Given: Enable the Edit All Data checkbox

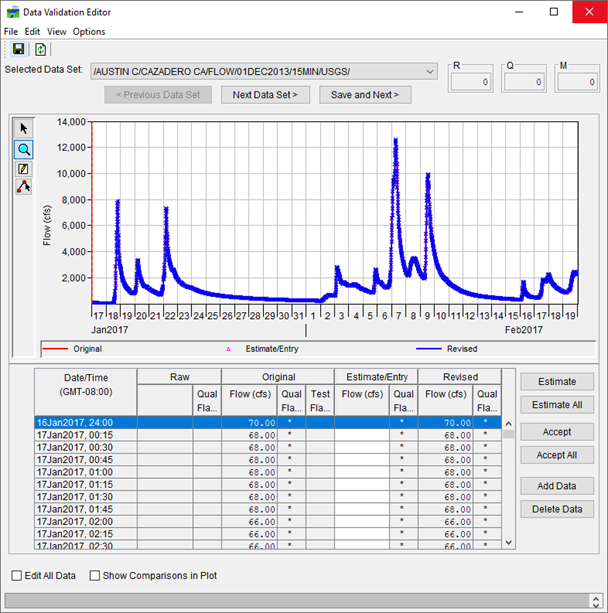Looking at the screenshot, I should pos(16,575).
